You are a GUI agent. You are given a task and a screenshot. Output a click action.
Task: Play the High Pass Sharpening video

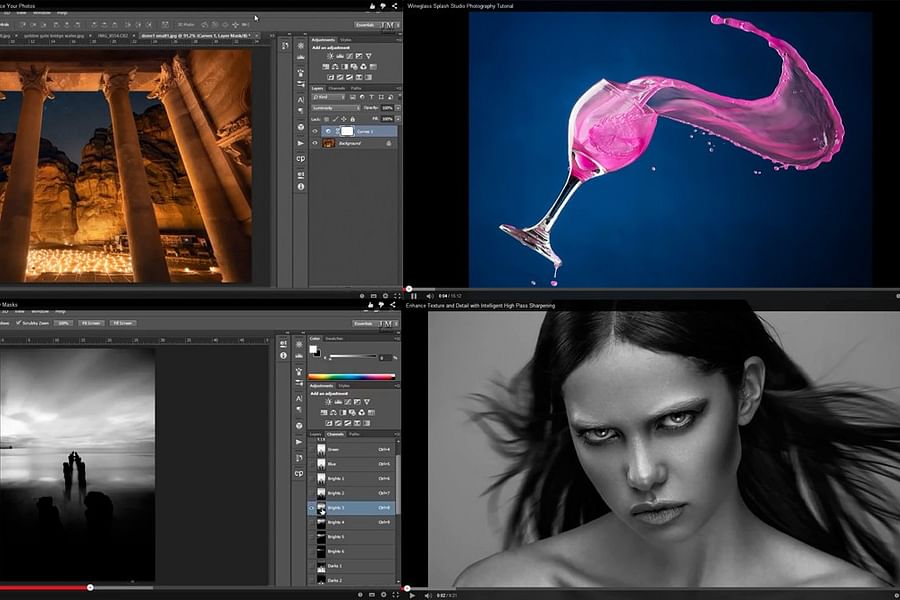pyautogui.click(x=413, y=595)
